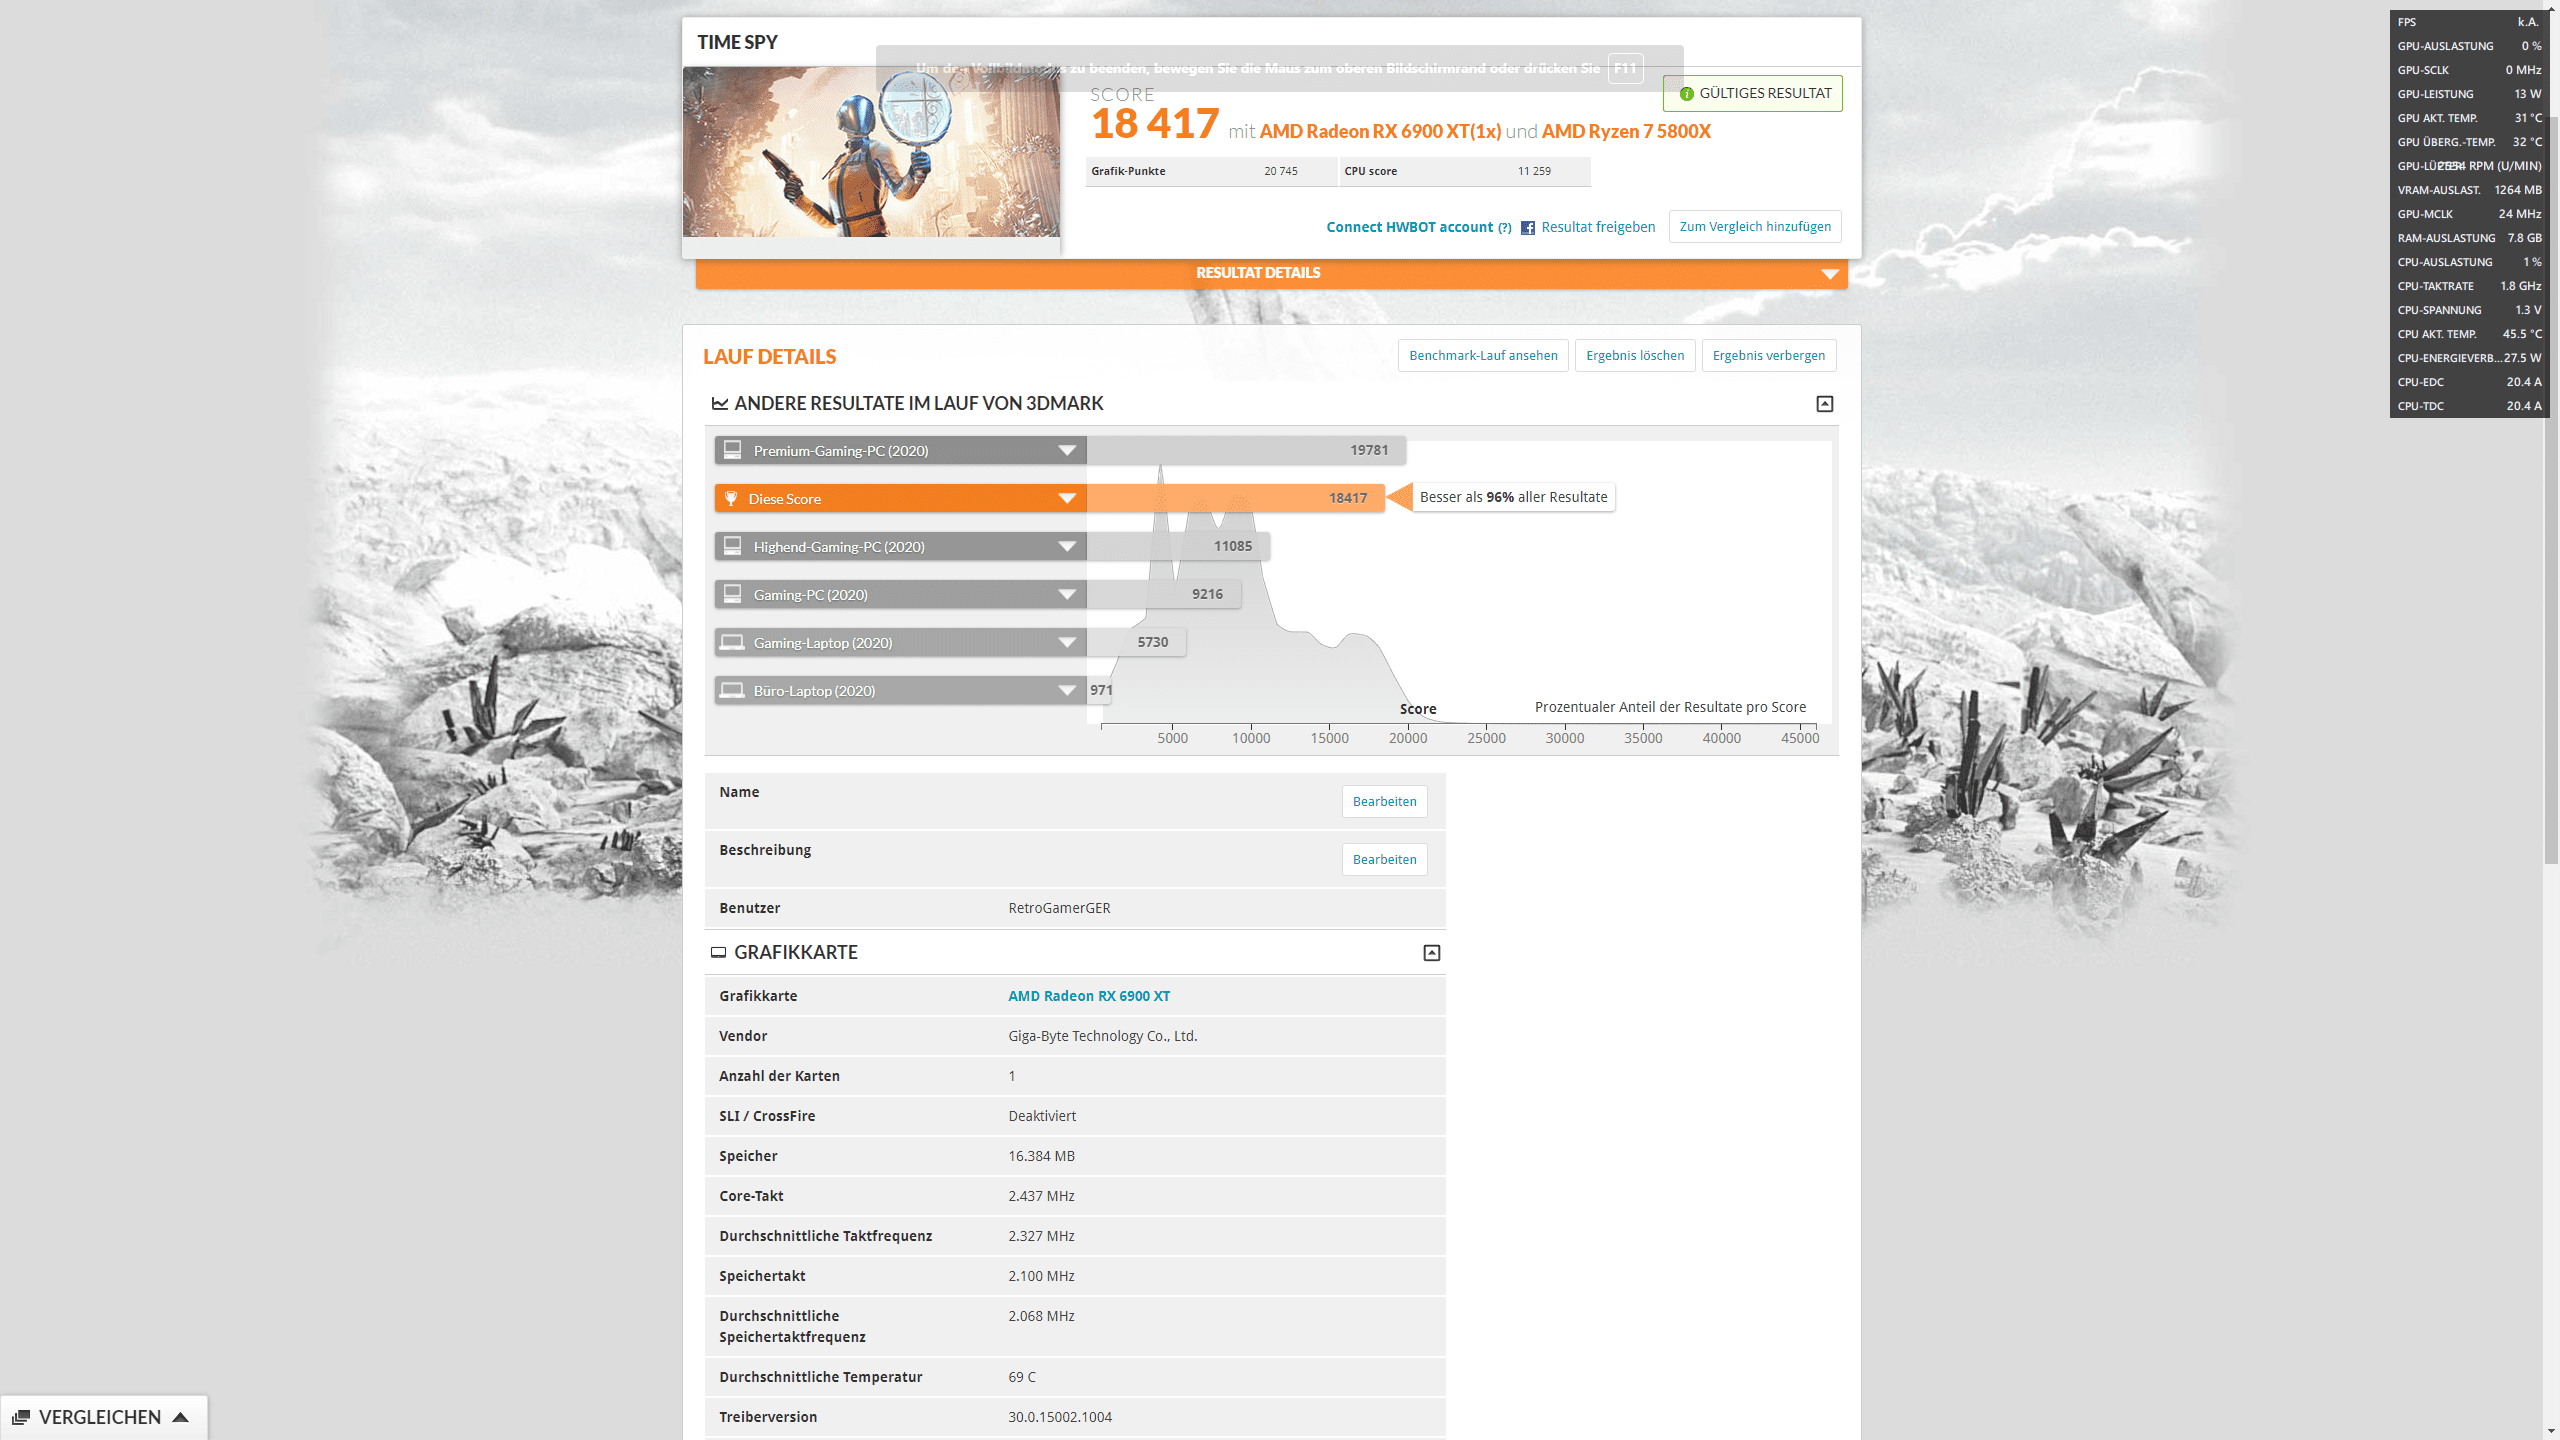Open the Büro-Laptop (2020) dropdown arrow

[x=1067, y=691]
